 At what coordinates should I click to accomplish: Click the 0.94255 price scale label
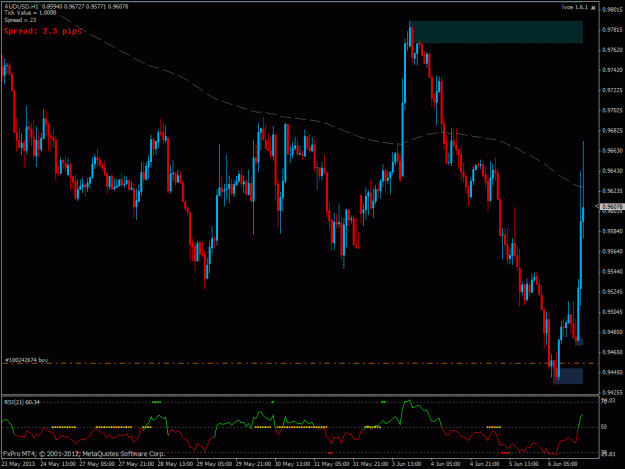click(613, 392)
